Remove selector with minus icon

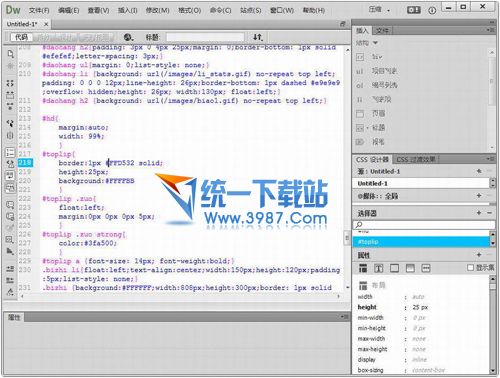click(x=489, y=213)
